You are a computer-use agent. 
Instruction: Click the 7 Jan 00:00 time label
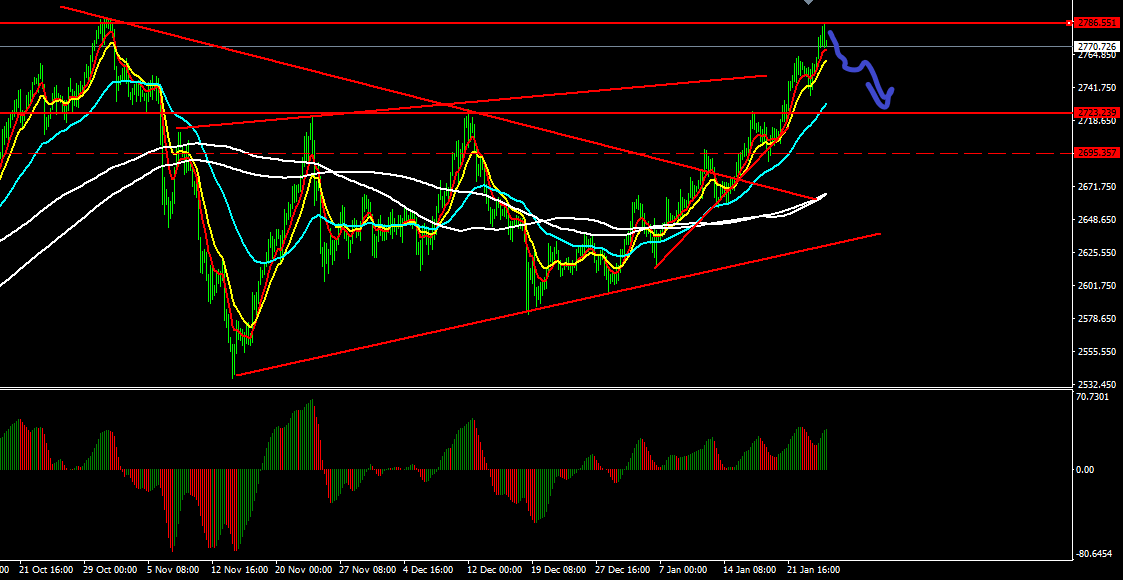685,570
